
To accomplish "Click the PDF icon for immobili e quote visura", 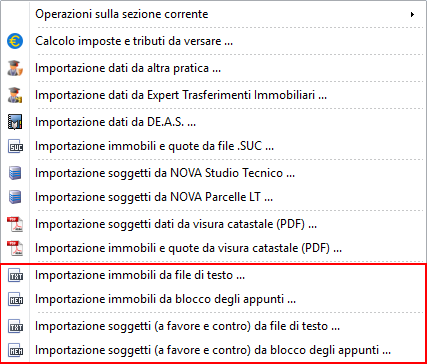I will [x=15, y=248].
